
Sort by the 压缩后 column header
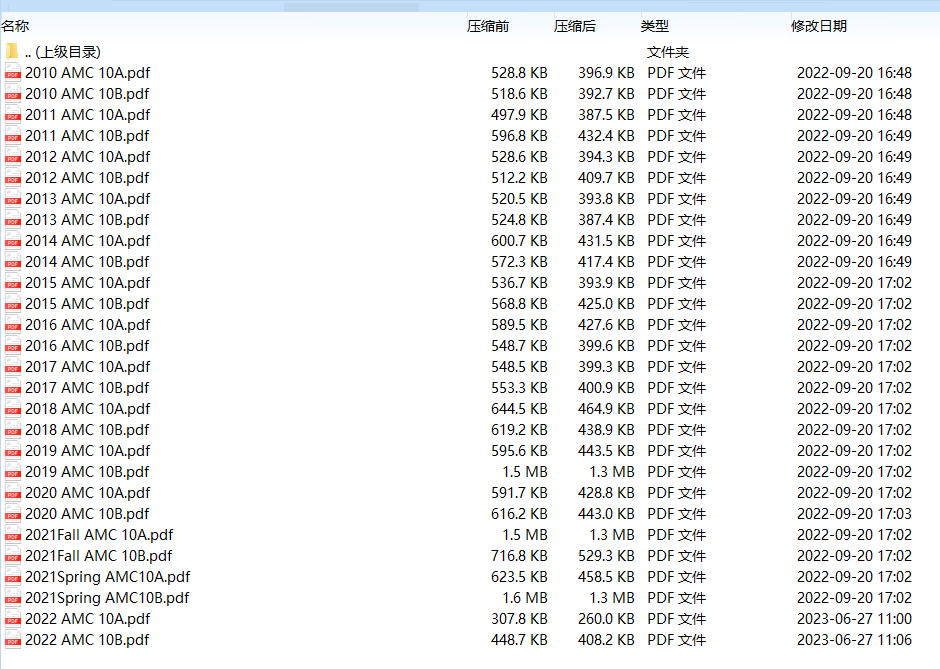coord(575,26)
